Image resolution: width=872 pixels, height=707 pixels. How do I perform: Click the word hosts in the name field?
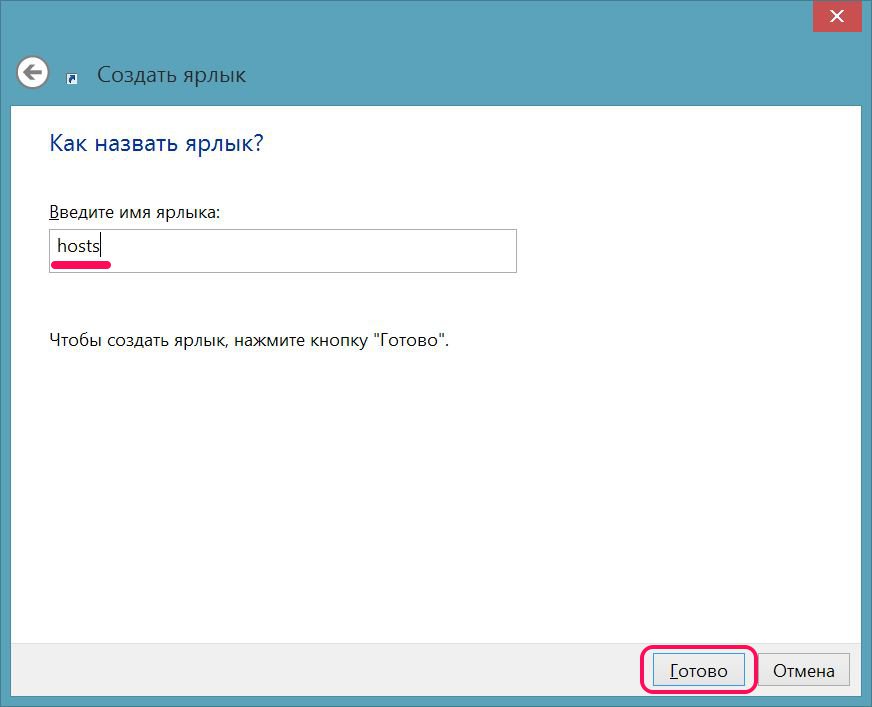click(77, 246)
